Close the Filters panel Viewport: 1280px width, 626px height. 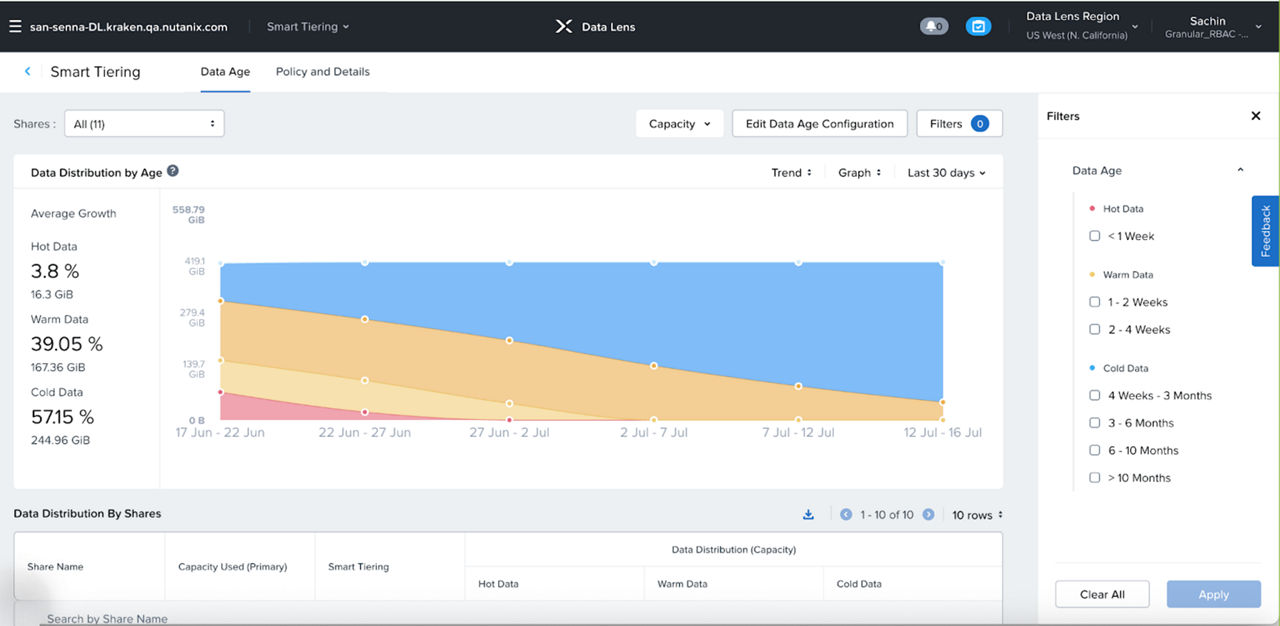[x=1256, y=116]
